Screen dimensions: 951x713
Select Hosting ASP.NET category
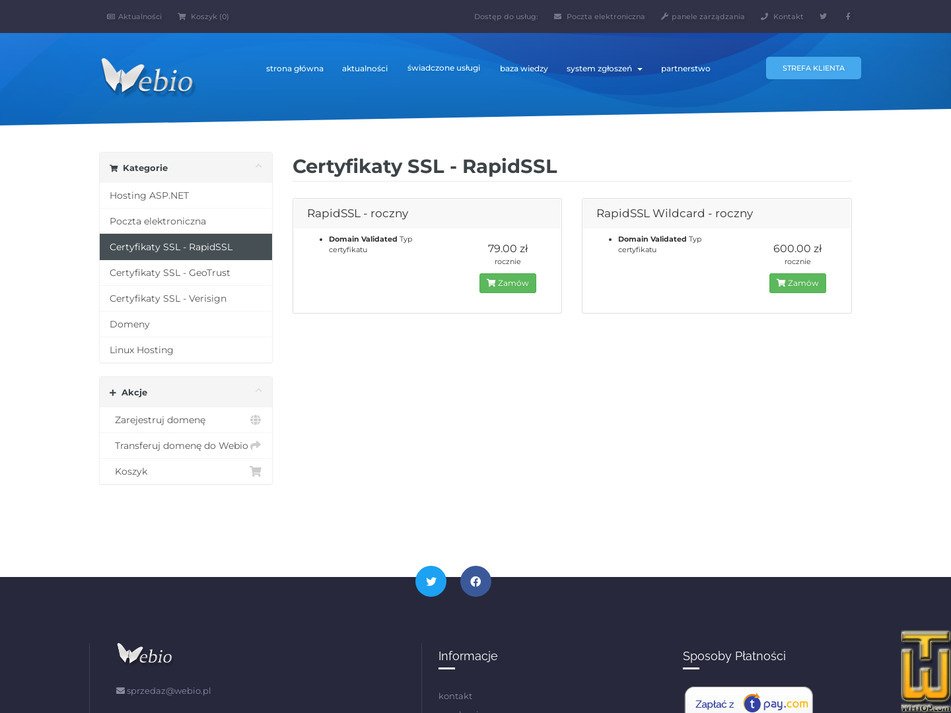point(186,195)
